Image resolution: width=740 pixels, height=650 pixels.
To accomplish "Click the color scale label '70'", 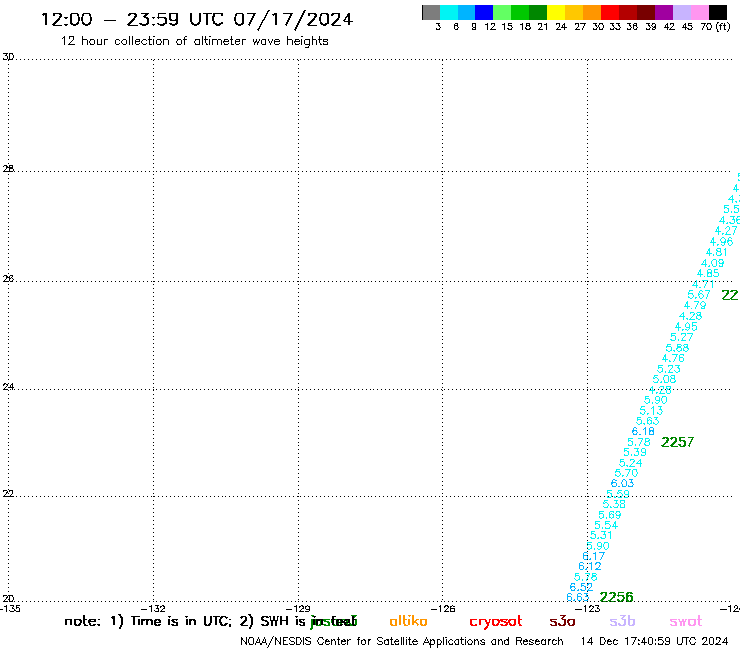I will 706,27.
